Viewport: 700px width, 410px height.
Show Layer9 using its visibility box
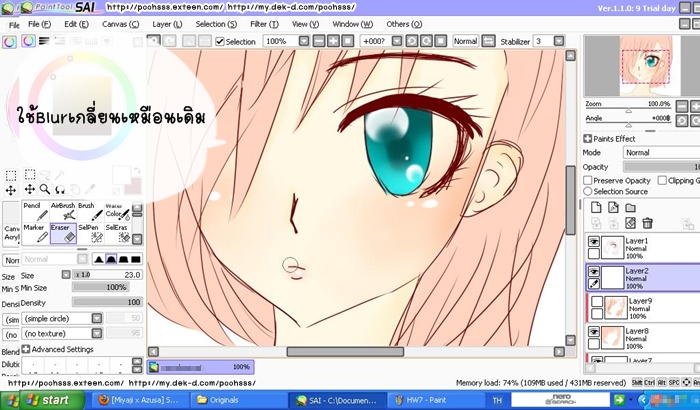point(597,301)
